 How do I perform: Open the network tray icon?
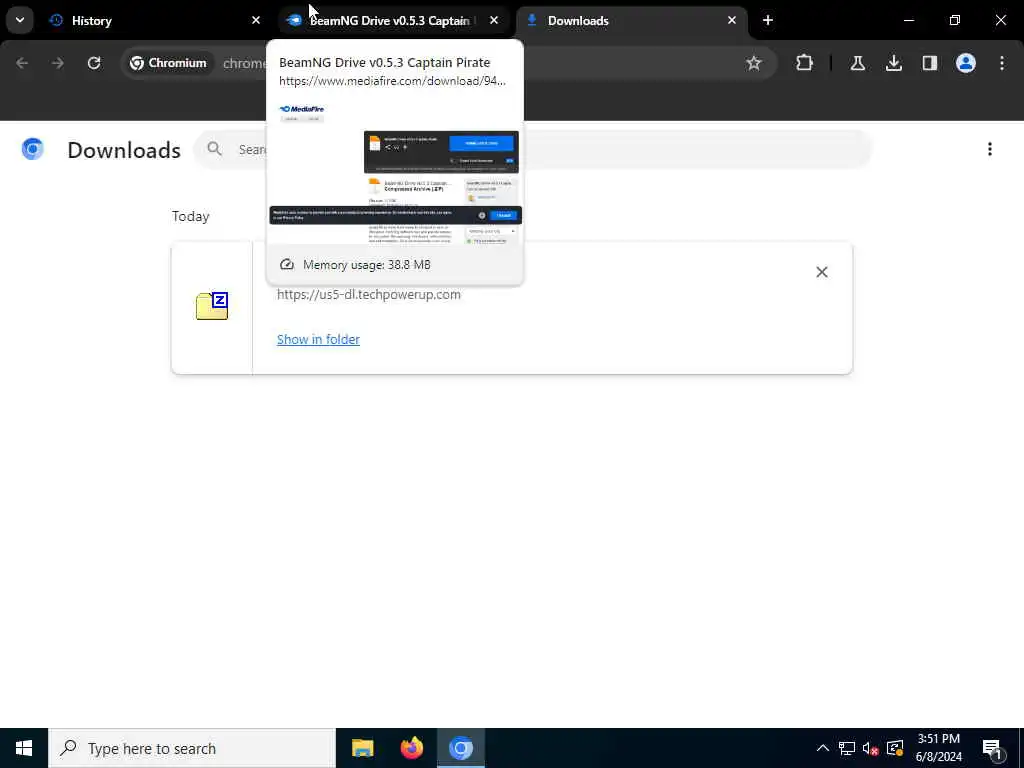(847, 748)
